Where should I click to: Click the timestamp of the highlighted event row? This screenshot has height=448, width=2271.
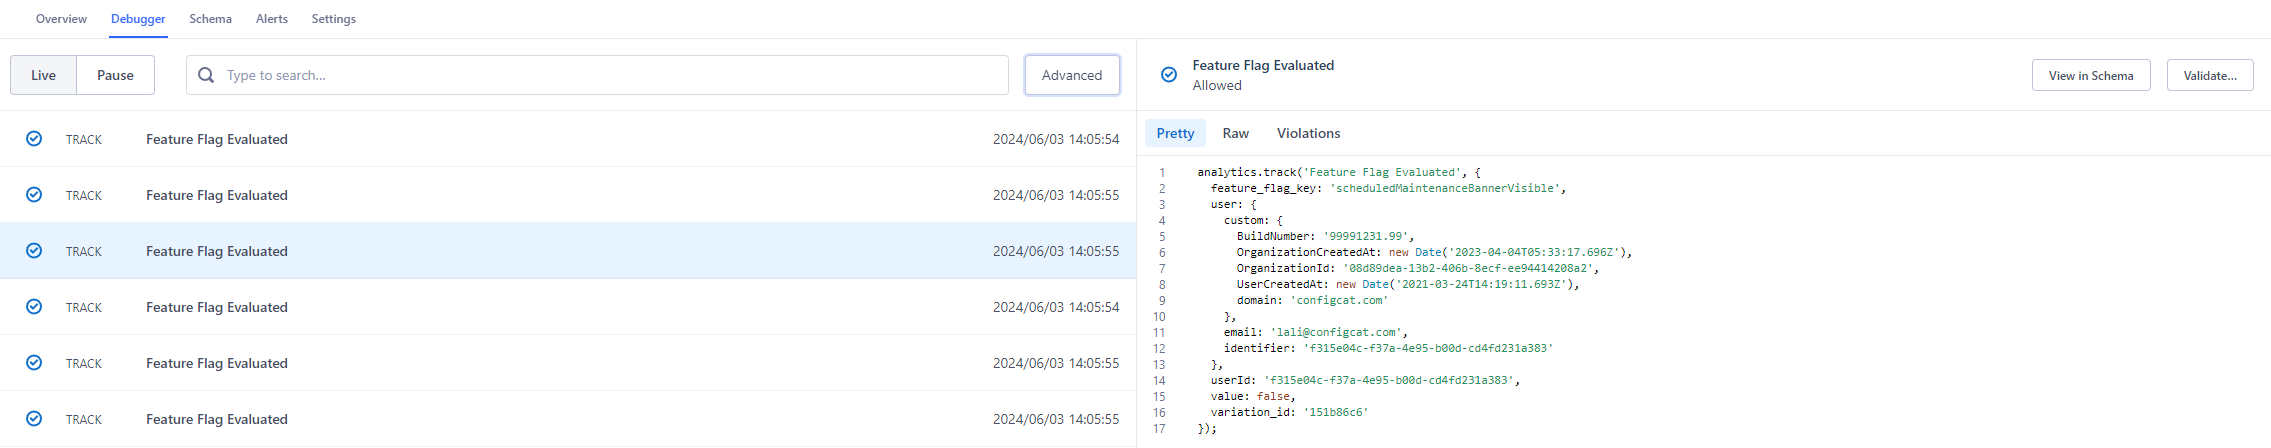[x=1056, y=251]
